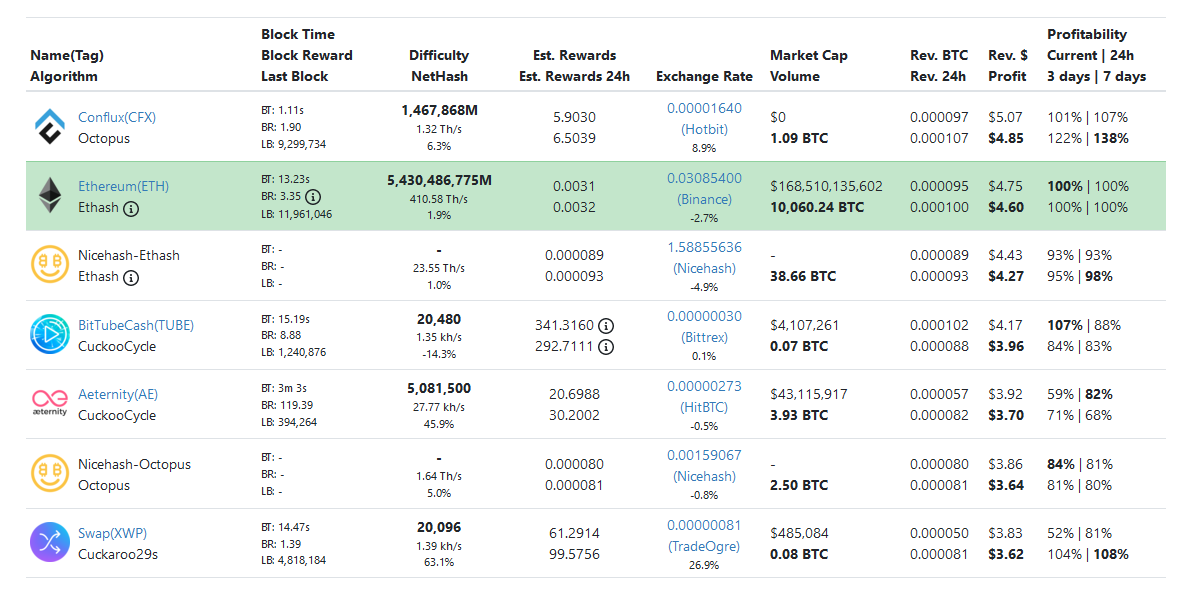
Task: Click the Exchange Rate column header
Action: [704, 77]
